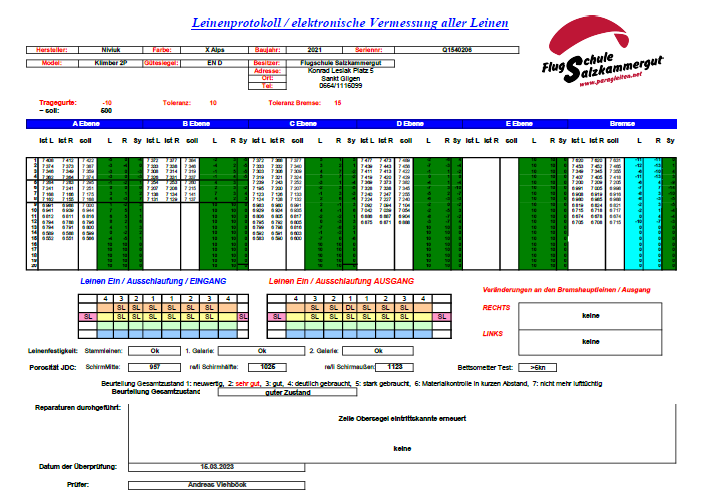703x500 pixels.
Task: Click the 'Tragegurte:' label
Action: 58,103
